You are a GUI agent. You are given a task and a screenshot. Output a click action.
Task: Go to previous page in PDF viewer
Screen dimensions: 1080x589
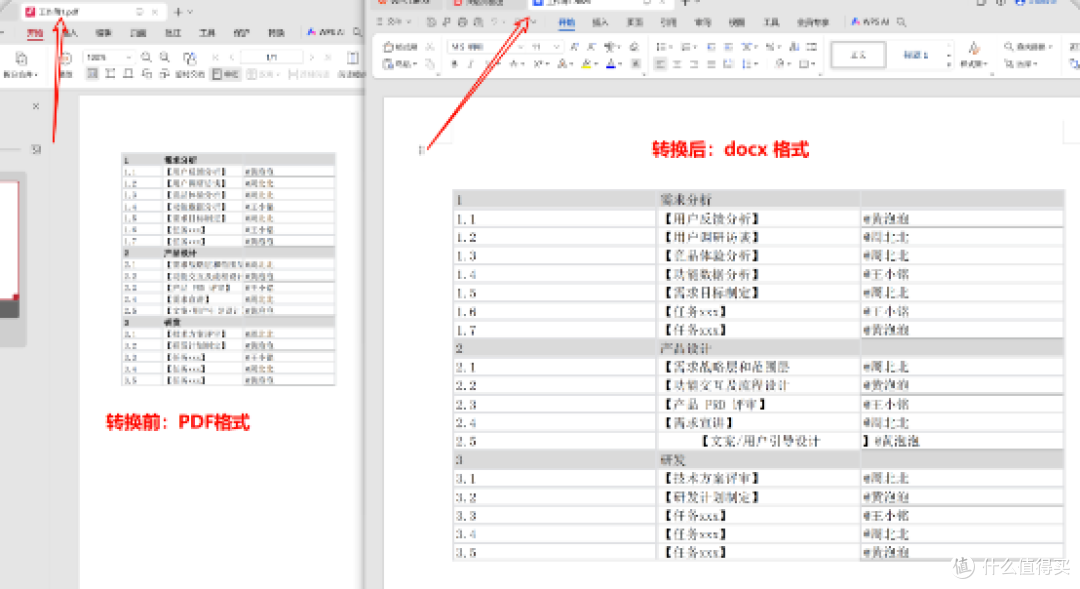[232, 57]
